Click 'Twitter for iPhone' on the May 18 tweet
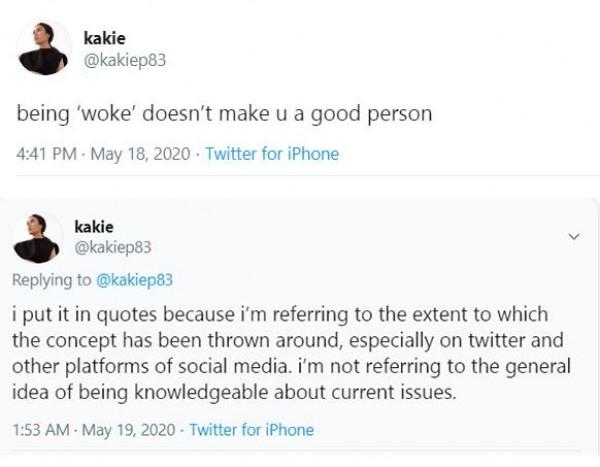 coord(272,154)
